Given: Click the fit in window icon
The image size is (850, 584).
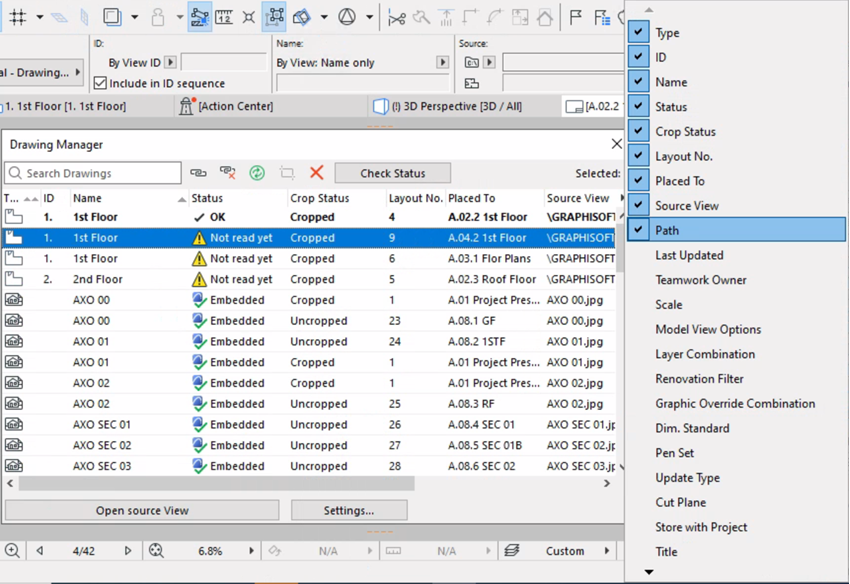Looking at the screenshot, I should pyautogui.click(x=156, y=550).
